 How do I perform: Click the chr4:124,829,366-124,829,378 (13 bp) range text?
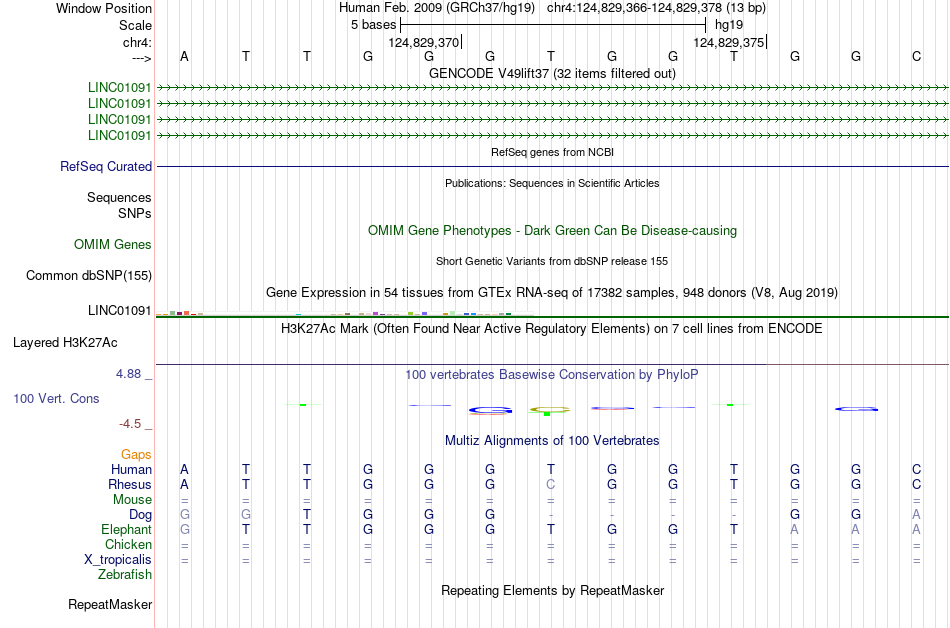pyautogui.click(x=656, y=8)
